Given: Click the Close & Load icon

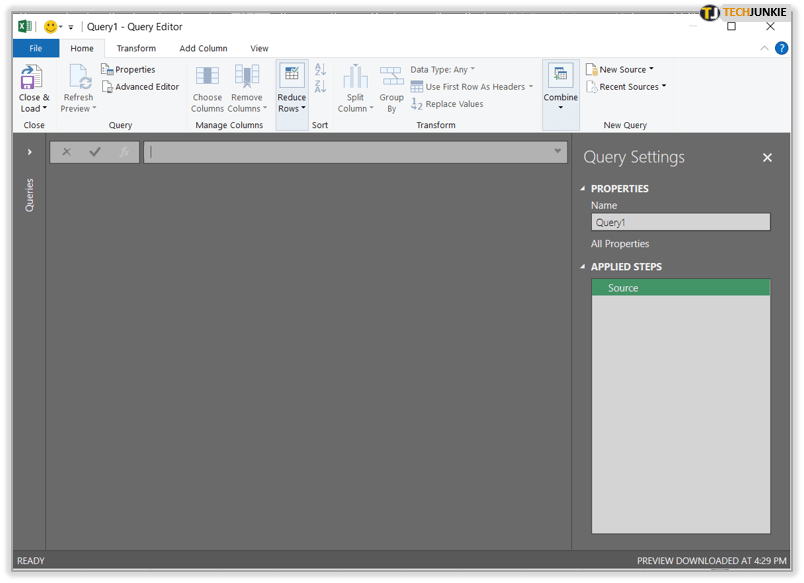Looking at the screenshot, I should (32, 77).
